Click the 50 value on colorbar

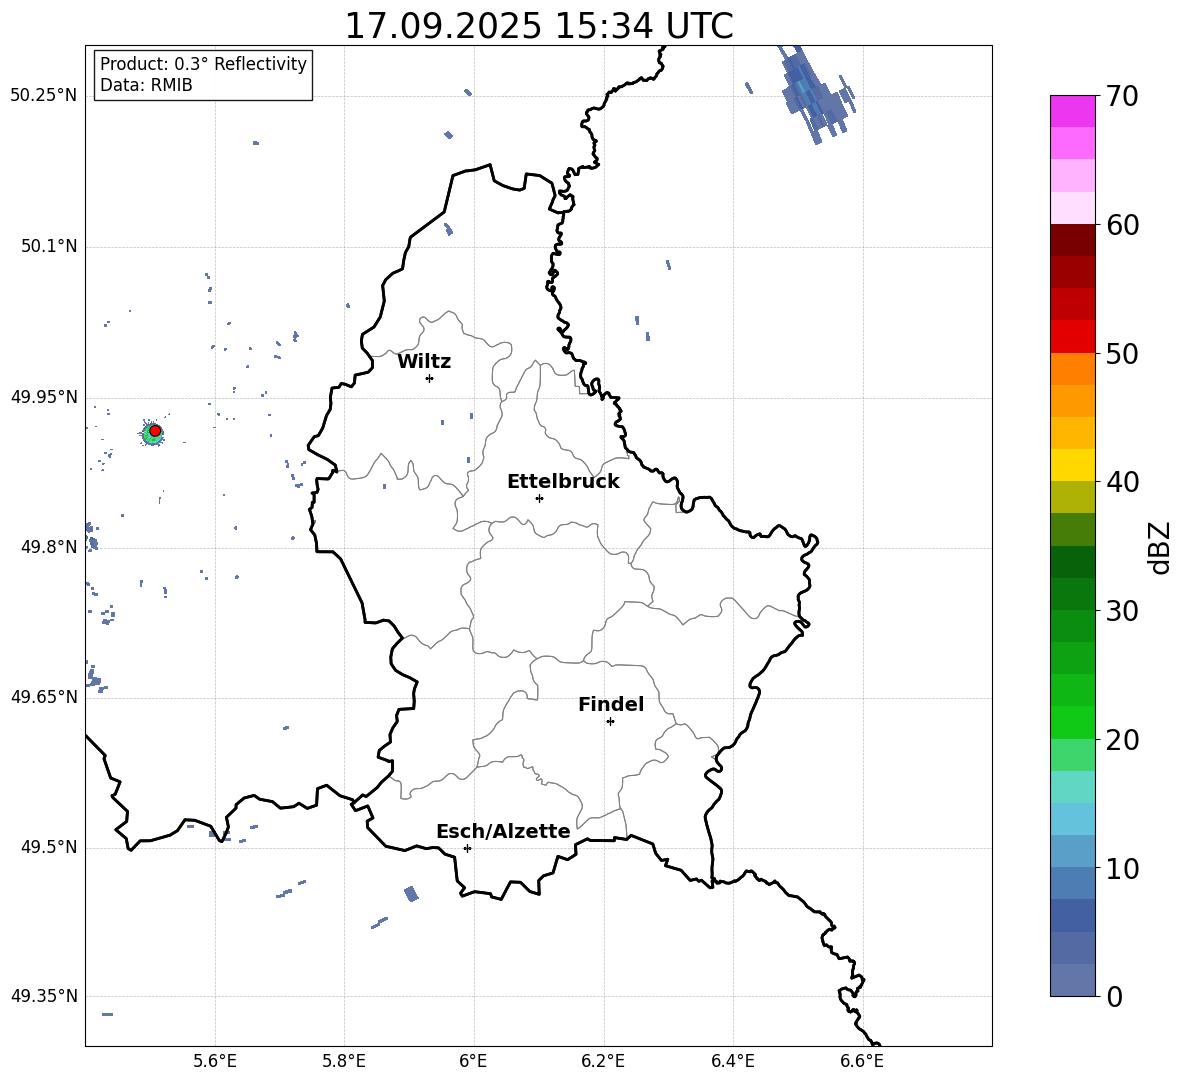click(1122, 353)
